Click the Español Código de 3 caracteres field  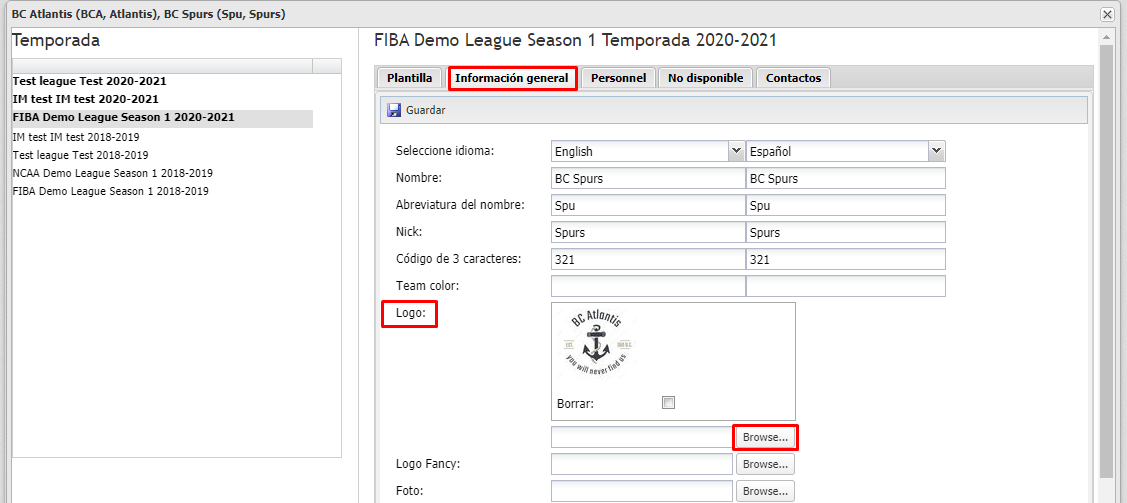click(x=846, y=259)
